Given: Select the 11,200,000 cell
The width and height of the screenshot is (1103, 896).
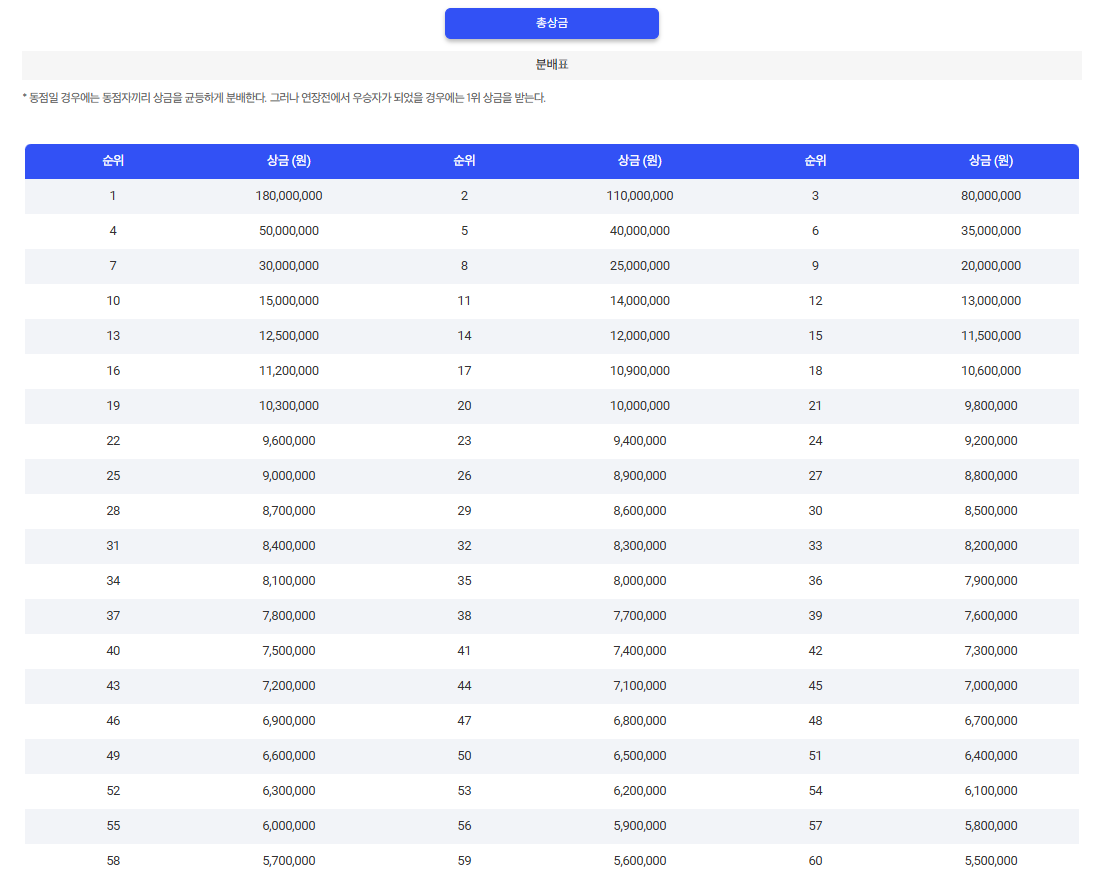Looking at the screenshot, I should (288, 371).
